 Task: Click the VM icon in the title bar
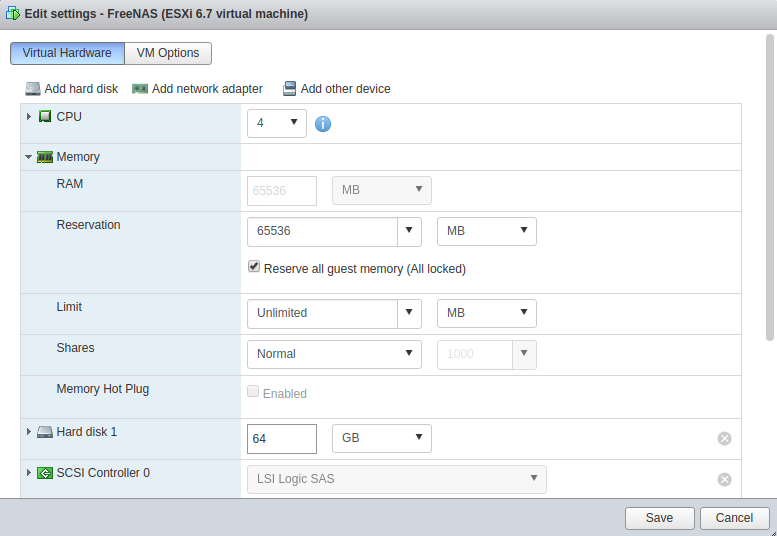pos(13,13)
